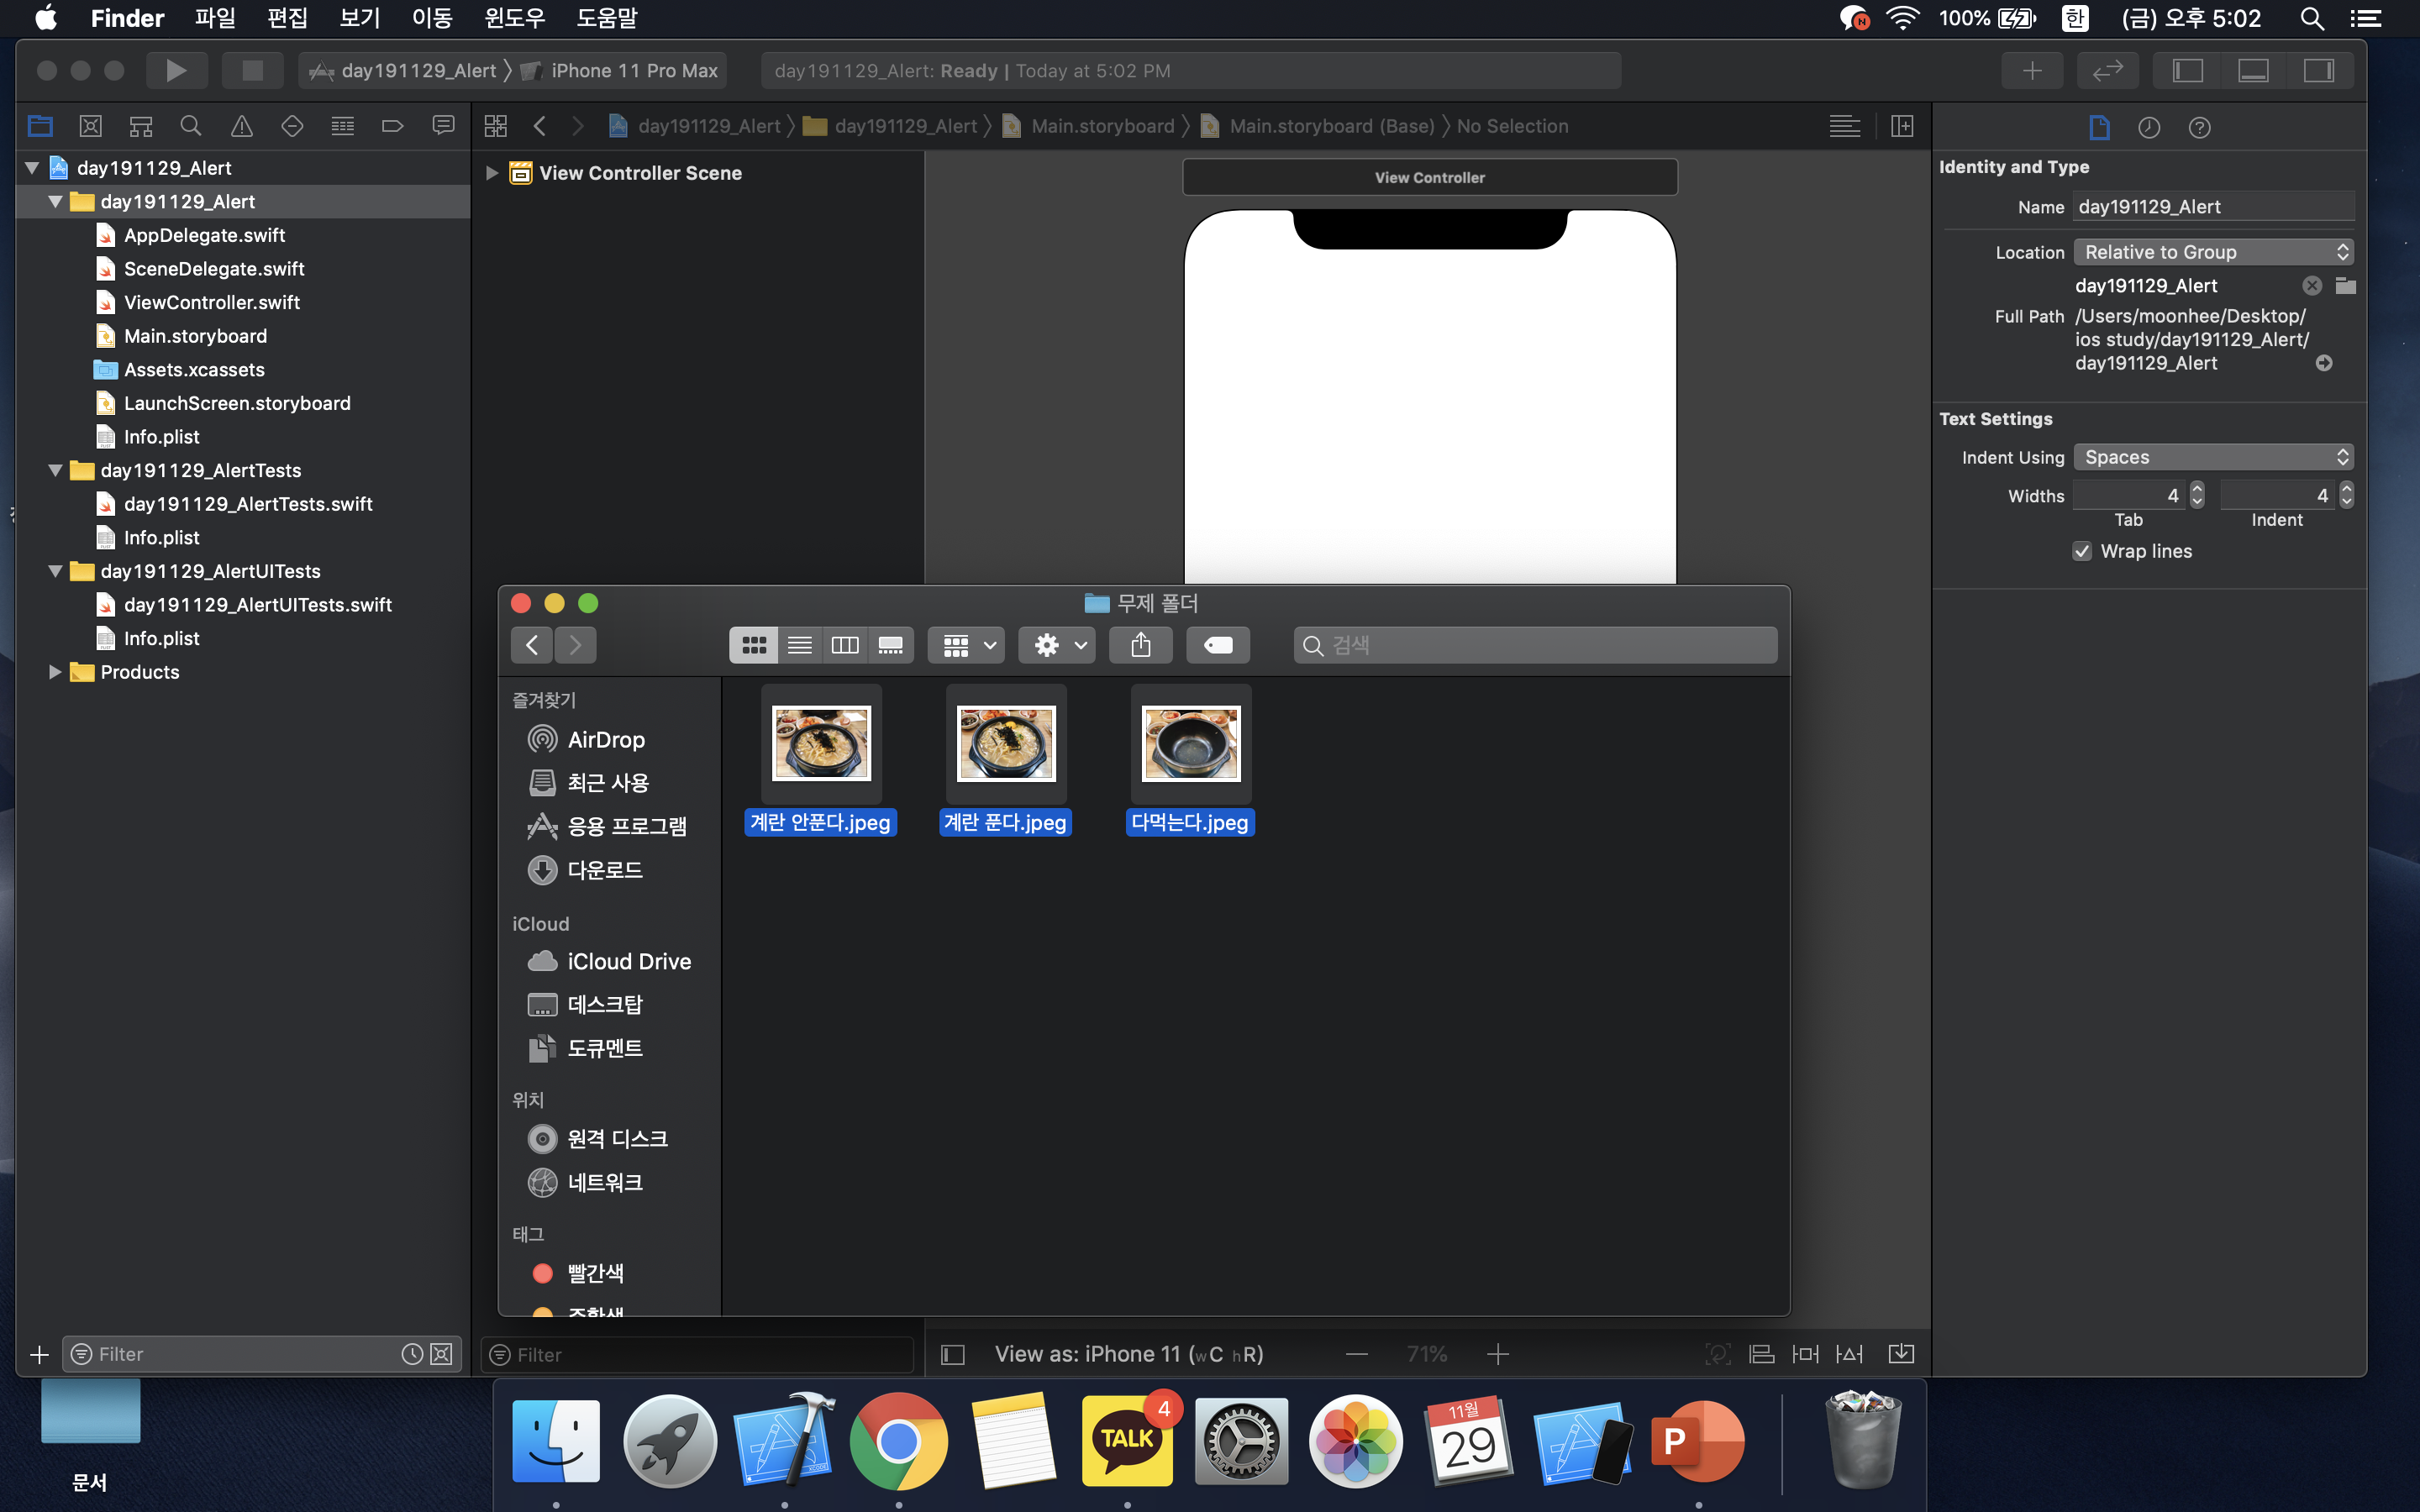This screenshot has height=1512, width=2420.
Task: Expand the View Controller Scene outline
Action: pos(491,173)
